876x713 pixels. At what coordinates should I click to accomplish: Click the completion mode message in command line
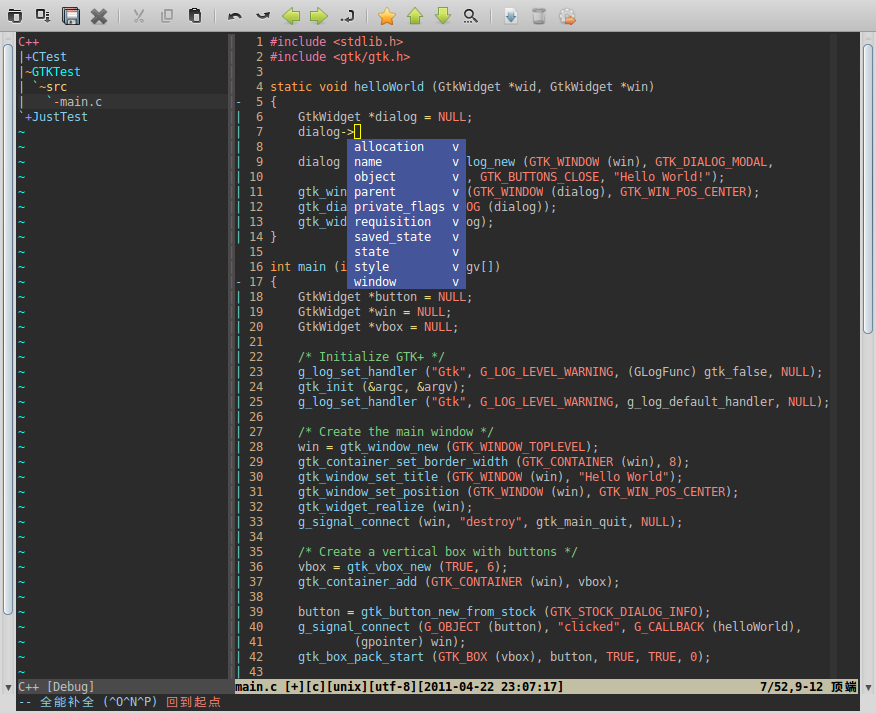click(120, 702)
